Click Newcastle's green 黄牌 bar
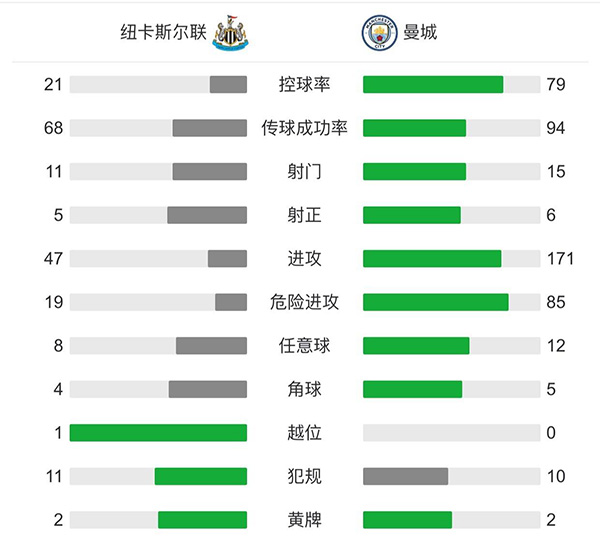The width and height of the screenshot is (600, 538). [x=202, y=520]
